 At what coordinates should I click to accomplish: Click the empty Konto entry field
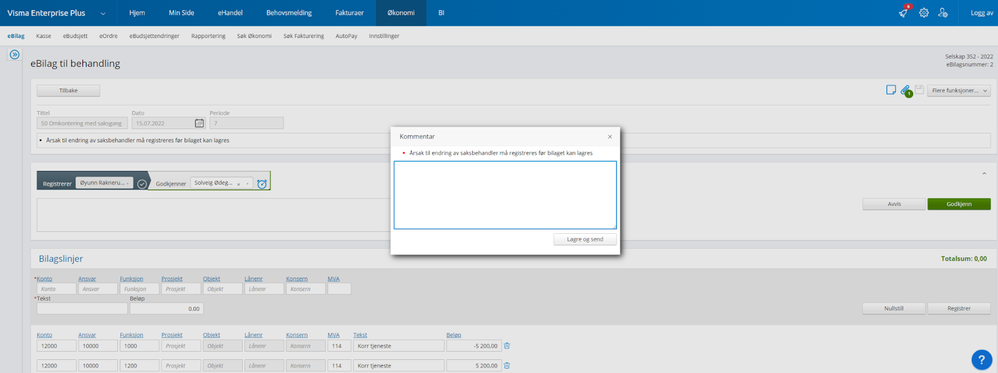pyautogui.click(x=56, y=288)
